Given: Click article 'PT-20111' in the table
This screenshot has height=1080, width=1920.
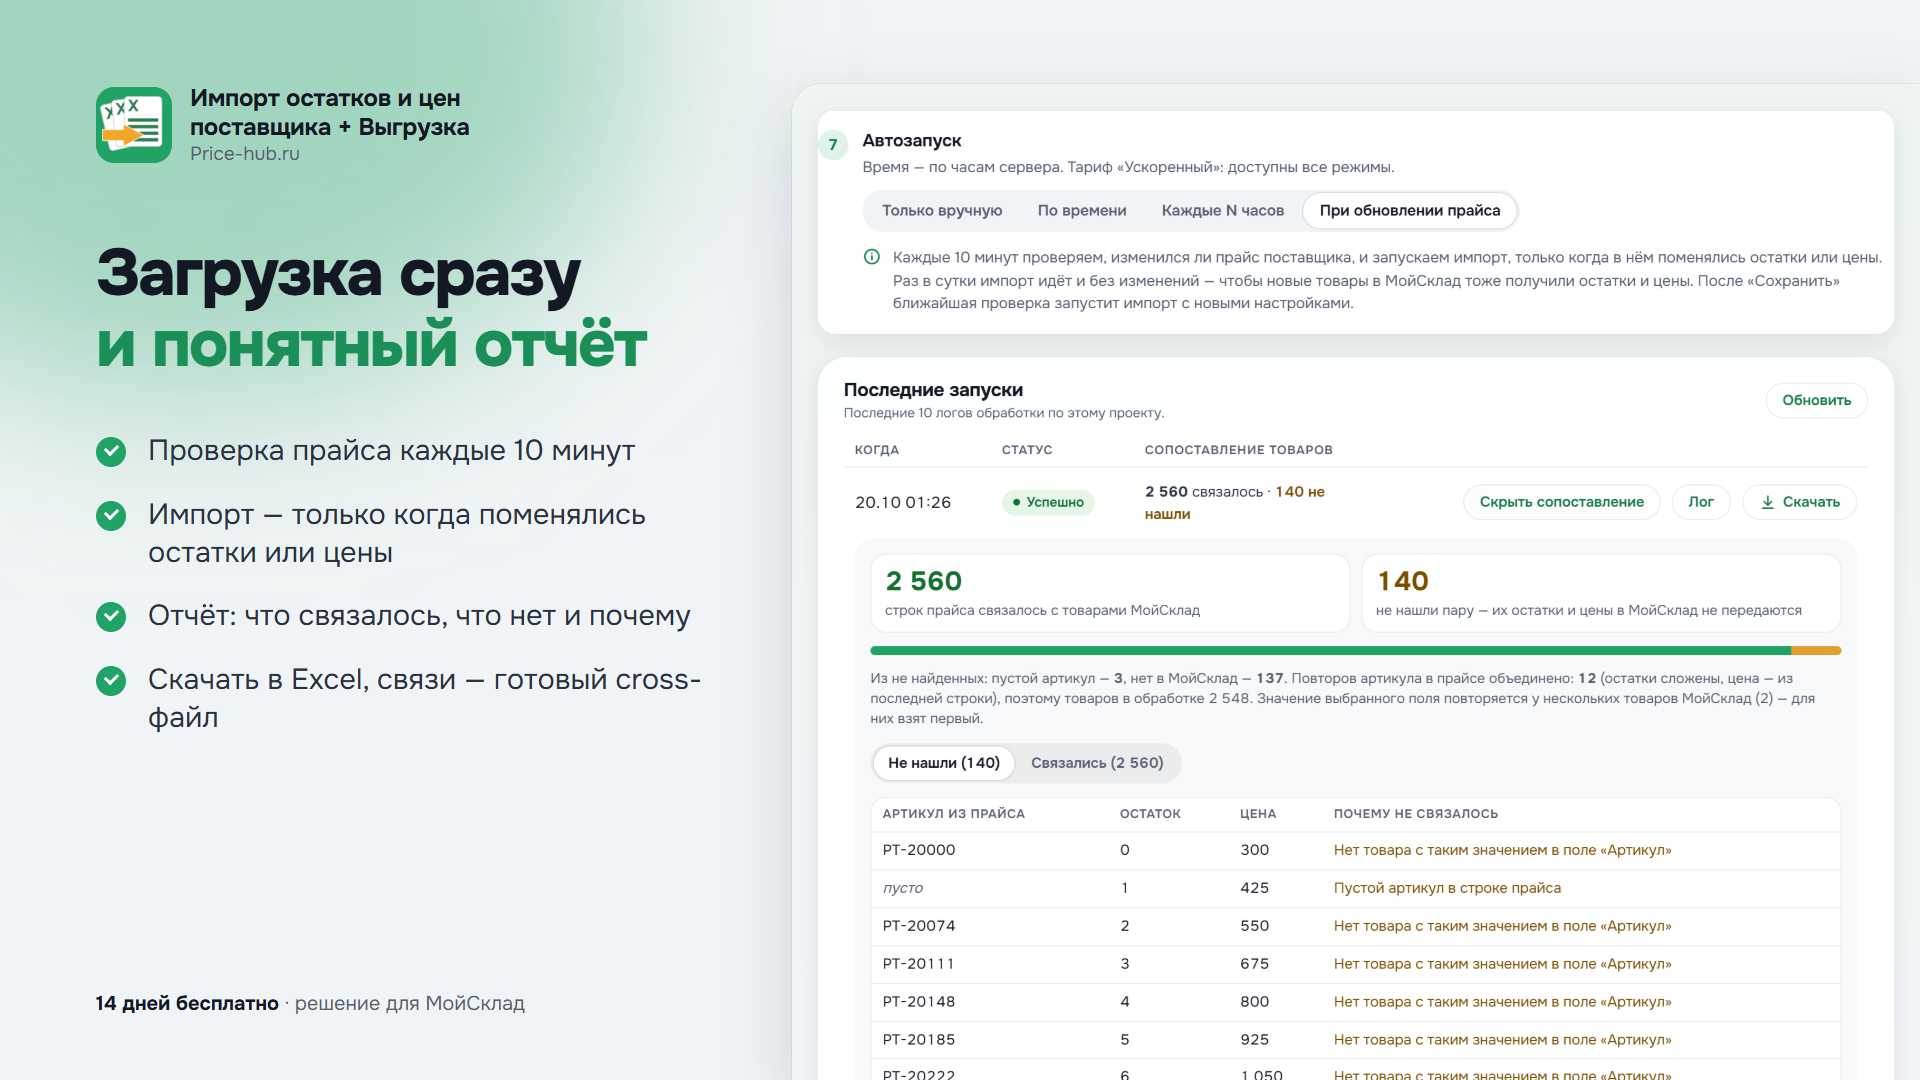Looking at the screenshot, I should [918, 964].
